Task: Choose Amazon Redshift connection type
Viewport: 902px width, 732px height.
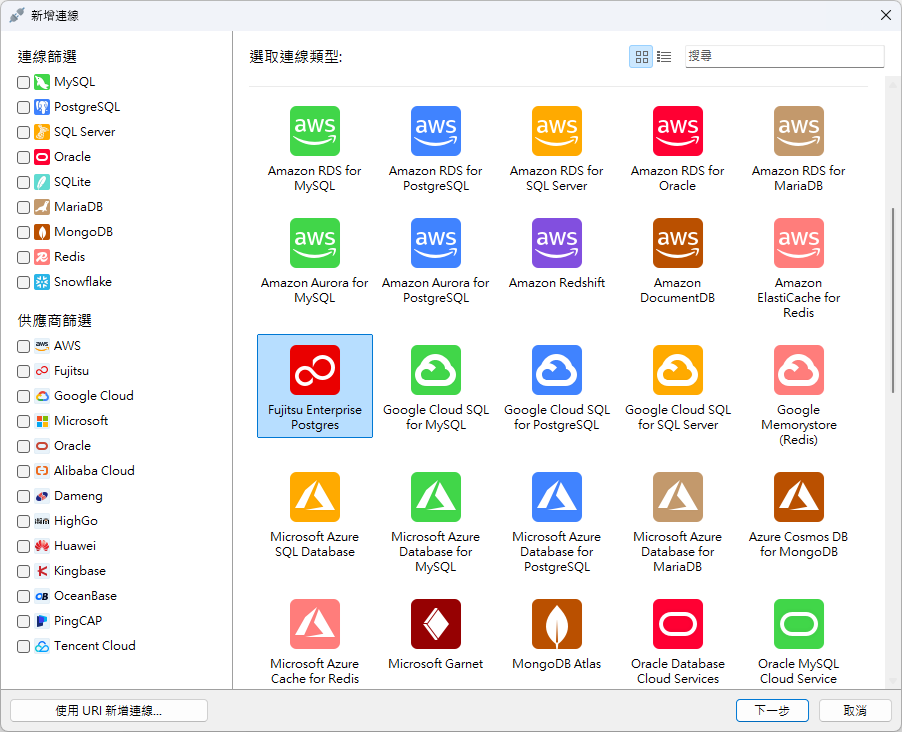Action: (x=556, y=243)
